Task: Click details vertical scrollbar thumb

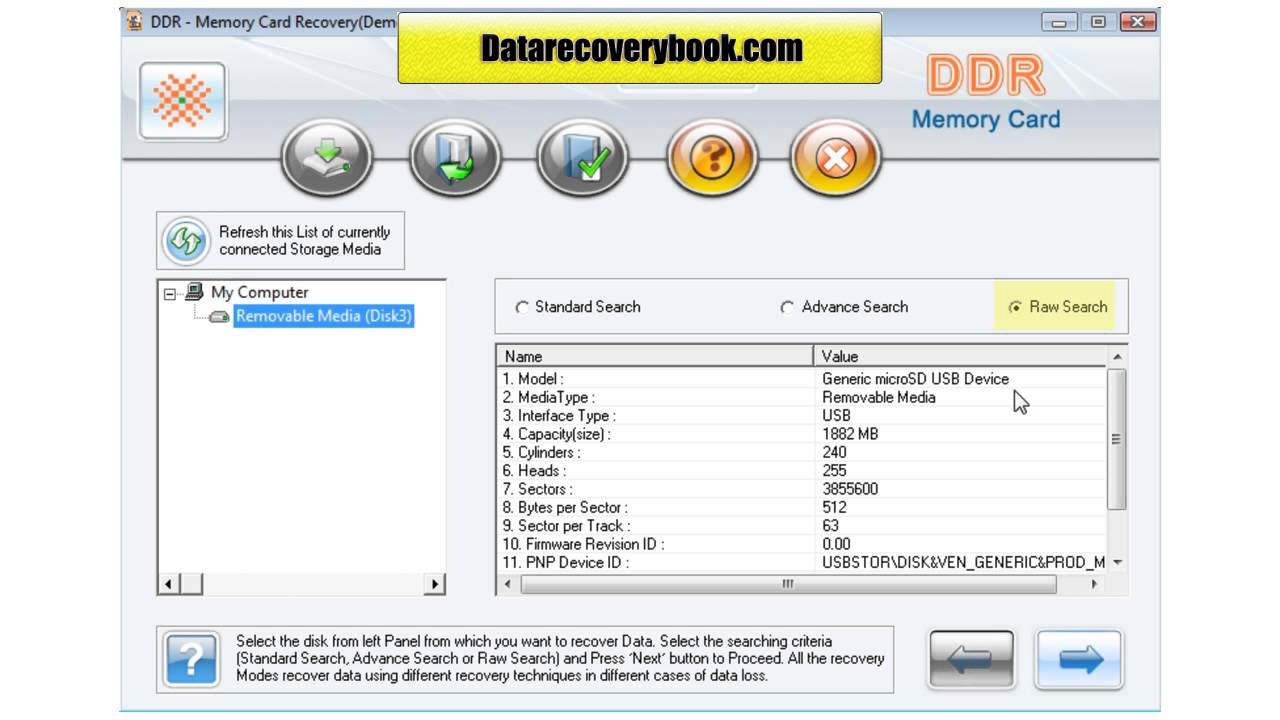Action: pos(1117,438)
